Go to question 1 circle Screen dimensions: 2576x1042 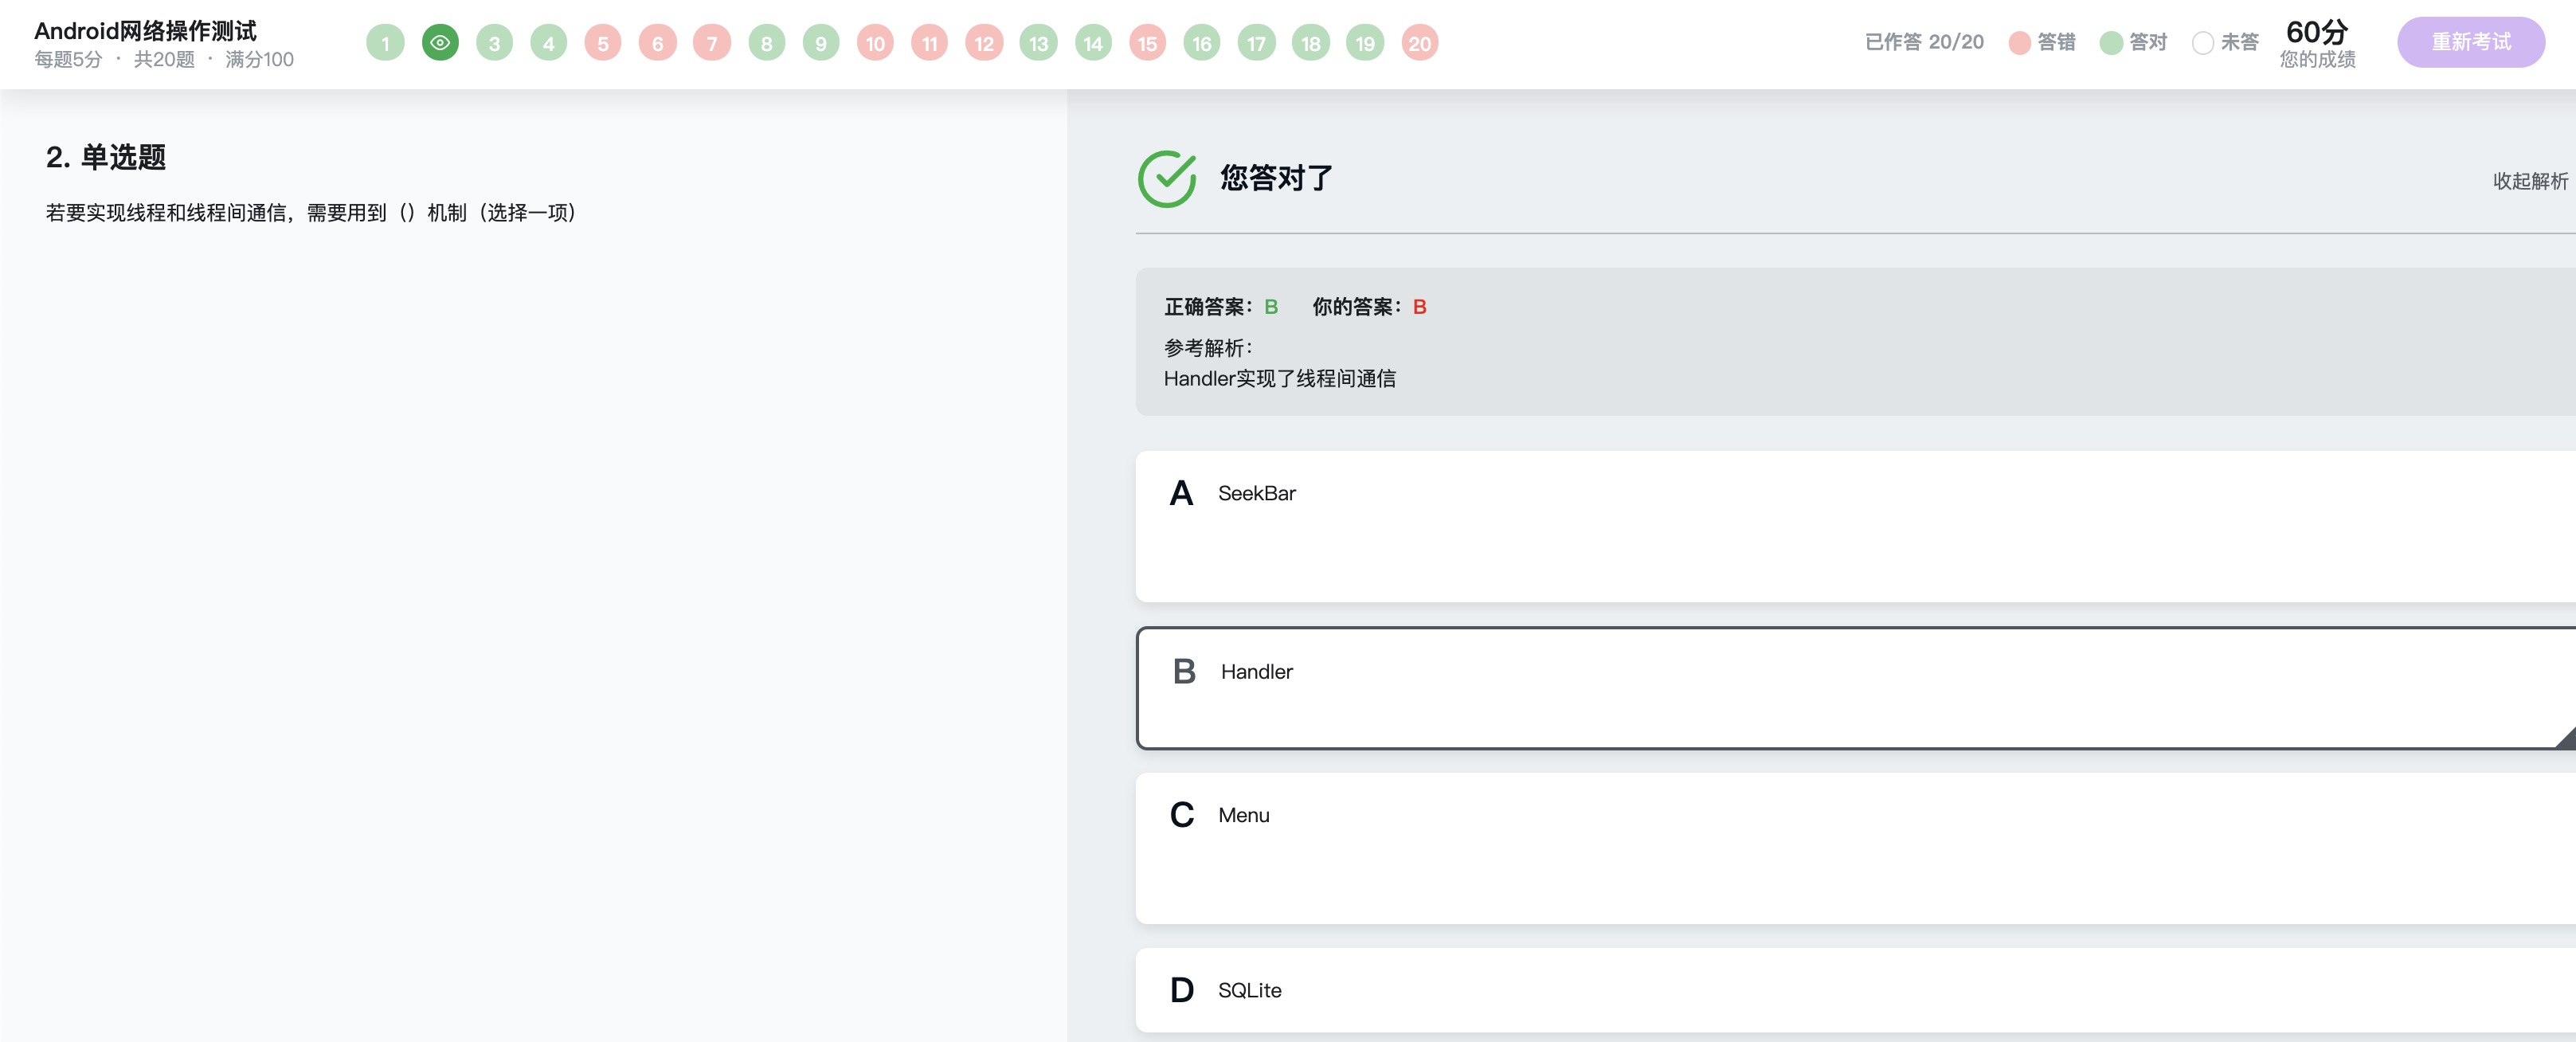pos(385,43)
